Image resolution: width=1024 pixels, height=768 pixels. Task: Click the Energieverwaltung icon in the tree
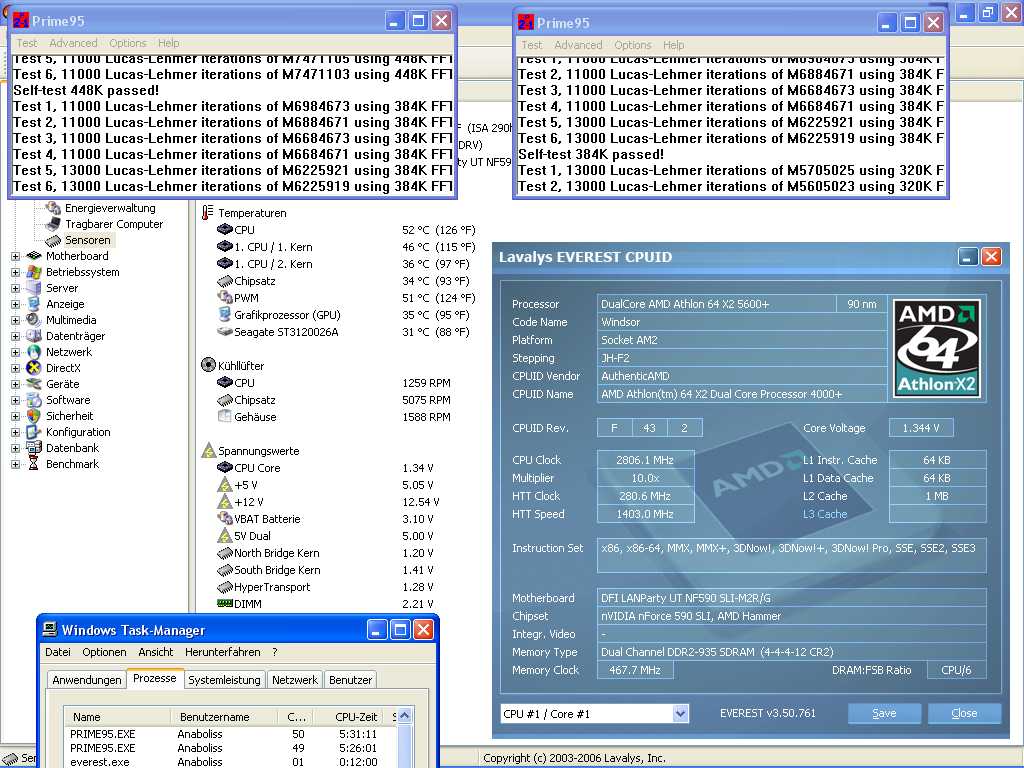tap(53, 208)
